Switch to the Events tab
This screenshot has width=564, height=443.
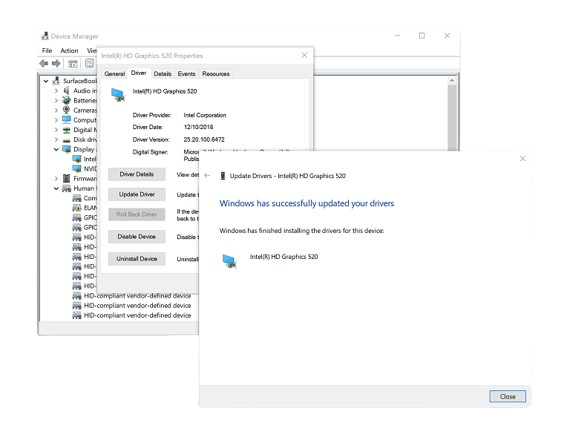(186, 74)
